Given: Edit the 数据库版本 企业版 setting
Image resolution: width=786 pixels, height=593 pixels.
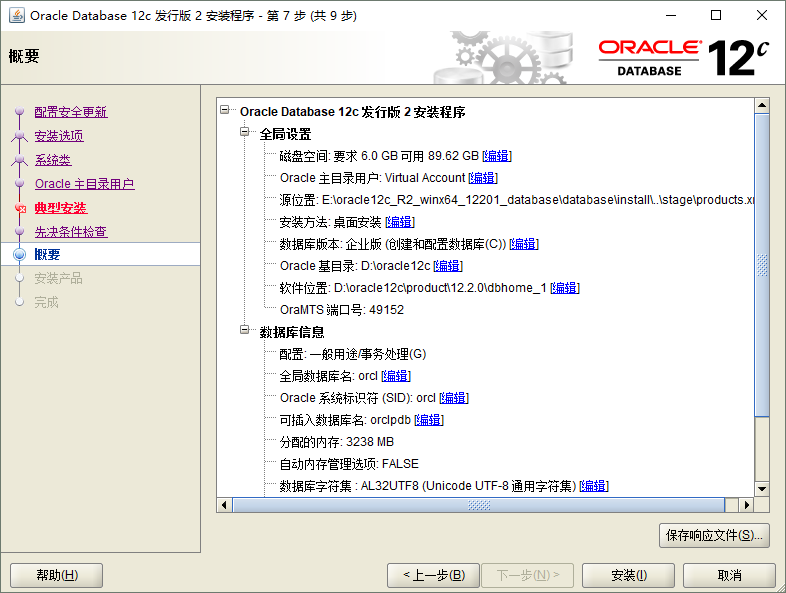Looking at the screenshot, I should pos(524,244).
